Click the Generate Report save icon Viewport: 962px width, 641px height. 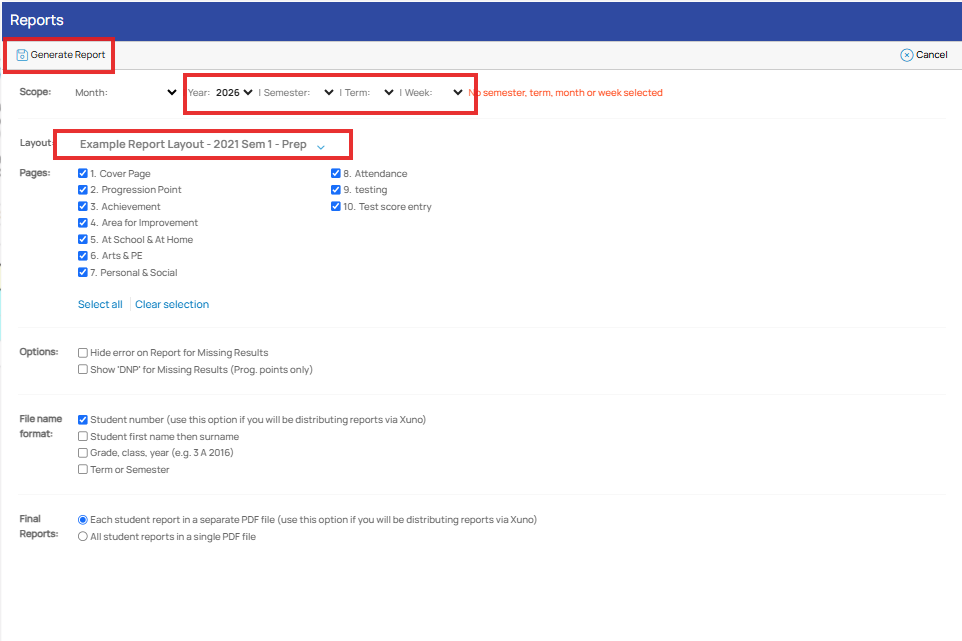point(21,55)
